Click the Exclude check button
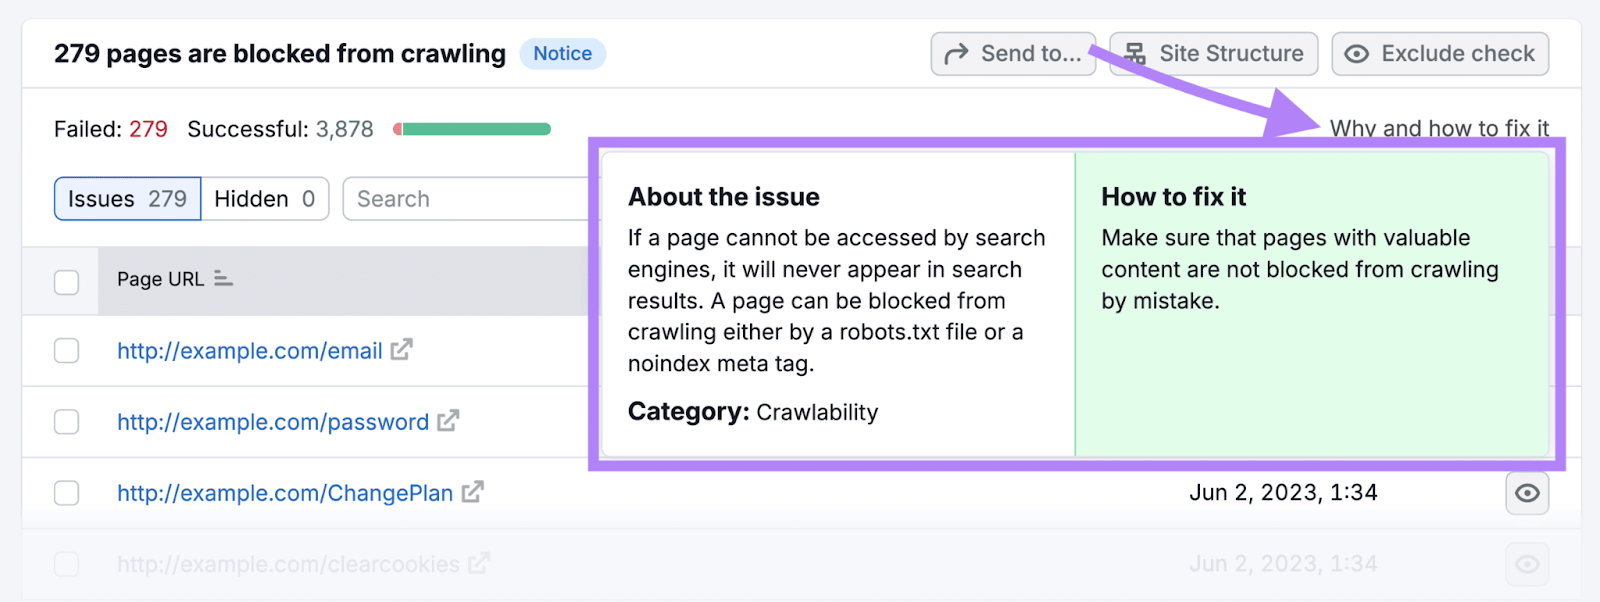The width and height of the screenshot is (1600, 602). (x=1438, y=54)
